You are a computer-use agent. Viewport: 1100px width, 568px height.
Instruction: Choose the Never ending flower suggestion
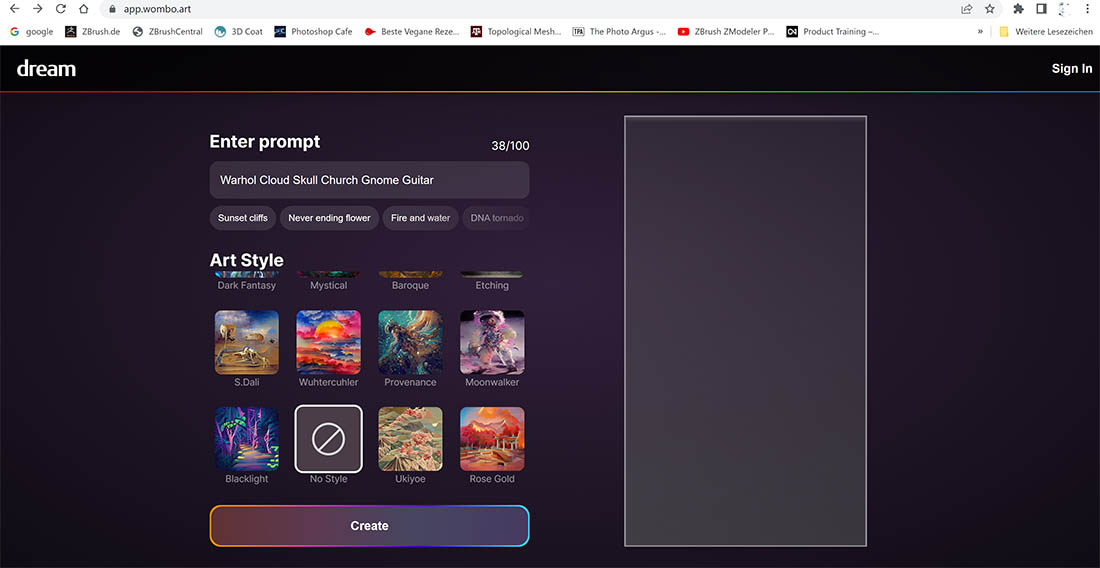click(x=329, y=218)
